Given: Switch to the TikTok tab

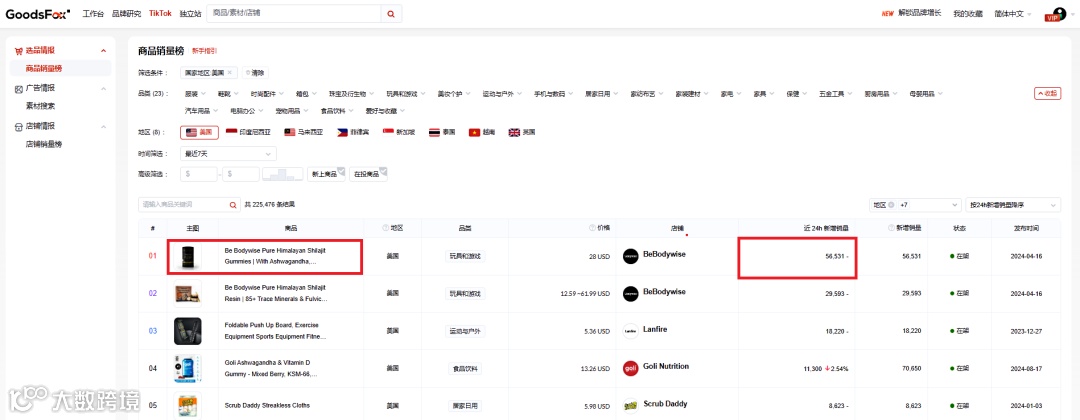Looking at the screenshot, I should (x=160, y=13).
